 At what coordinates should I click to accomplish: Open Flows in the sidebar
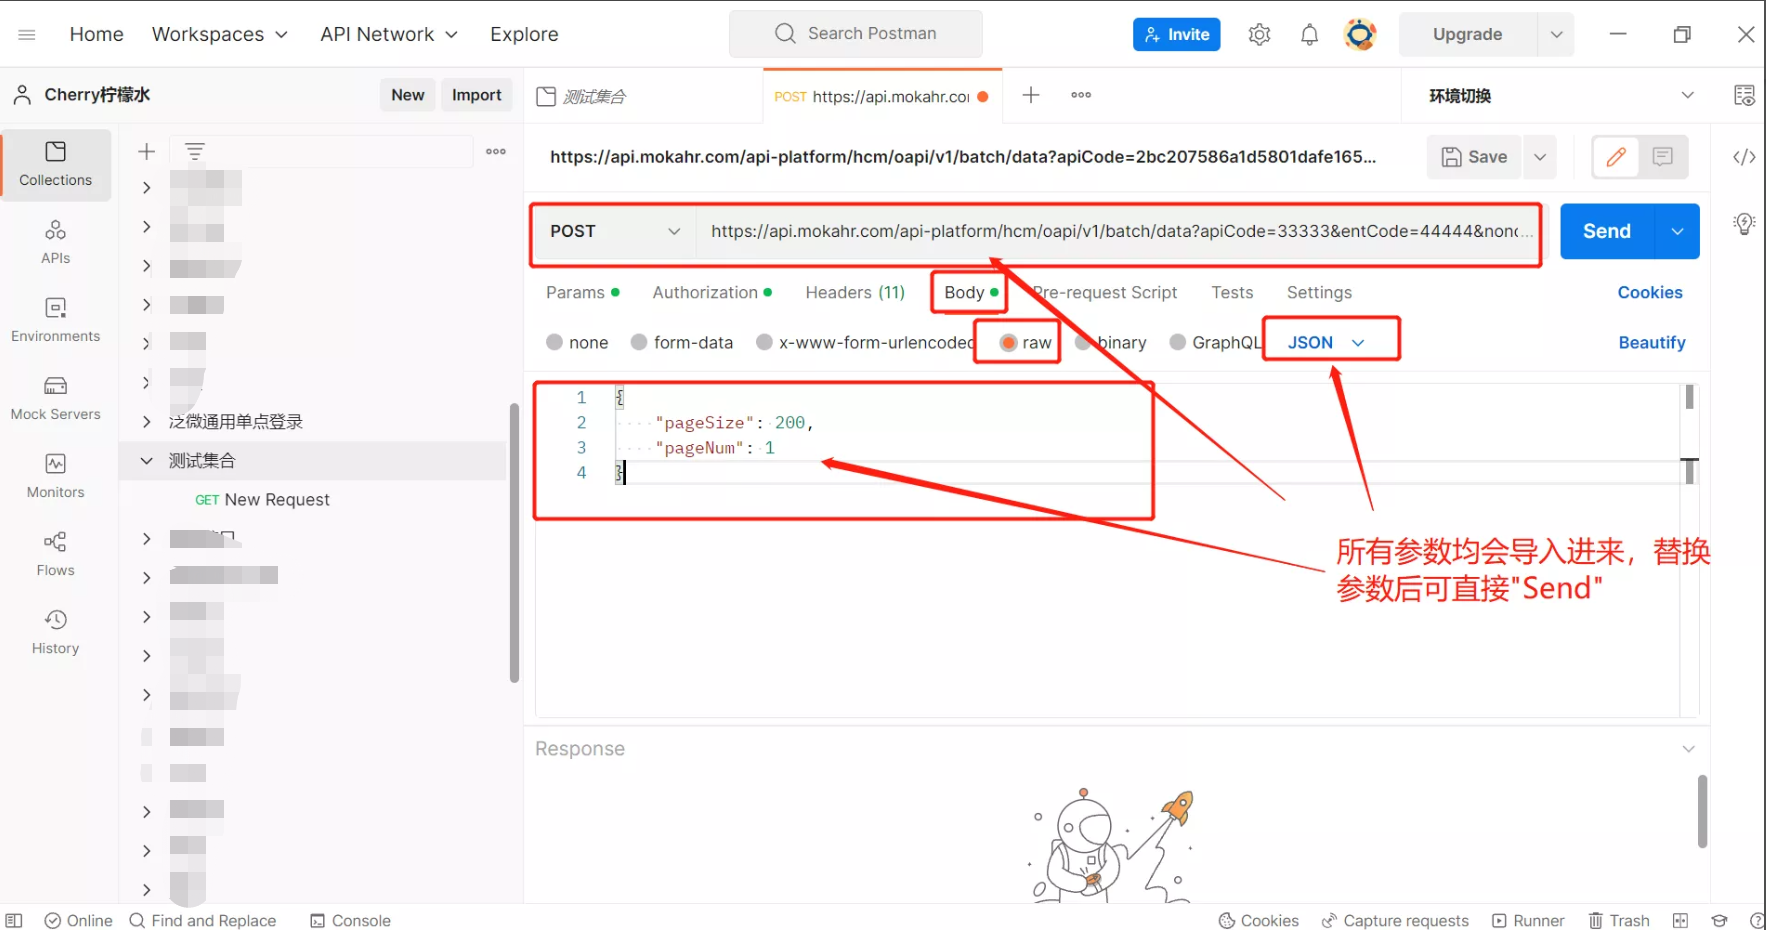[x=56, y=554]
